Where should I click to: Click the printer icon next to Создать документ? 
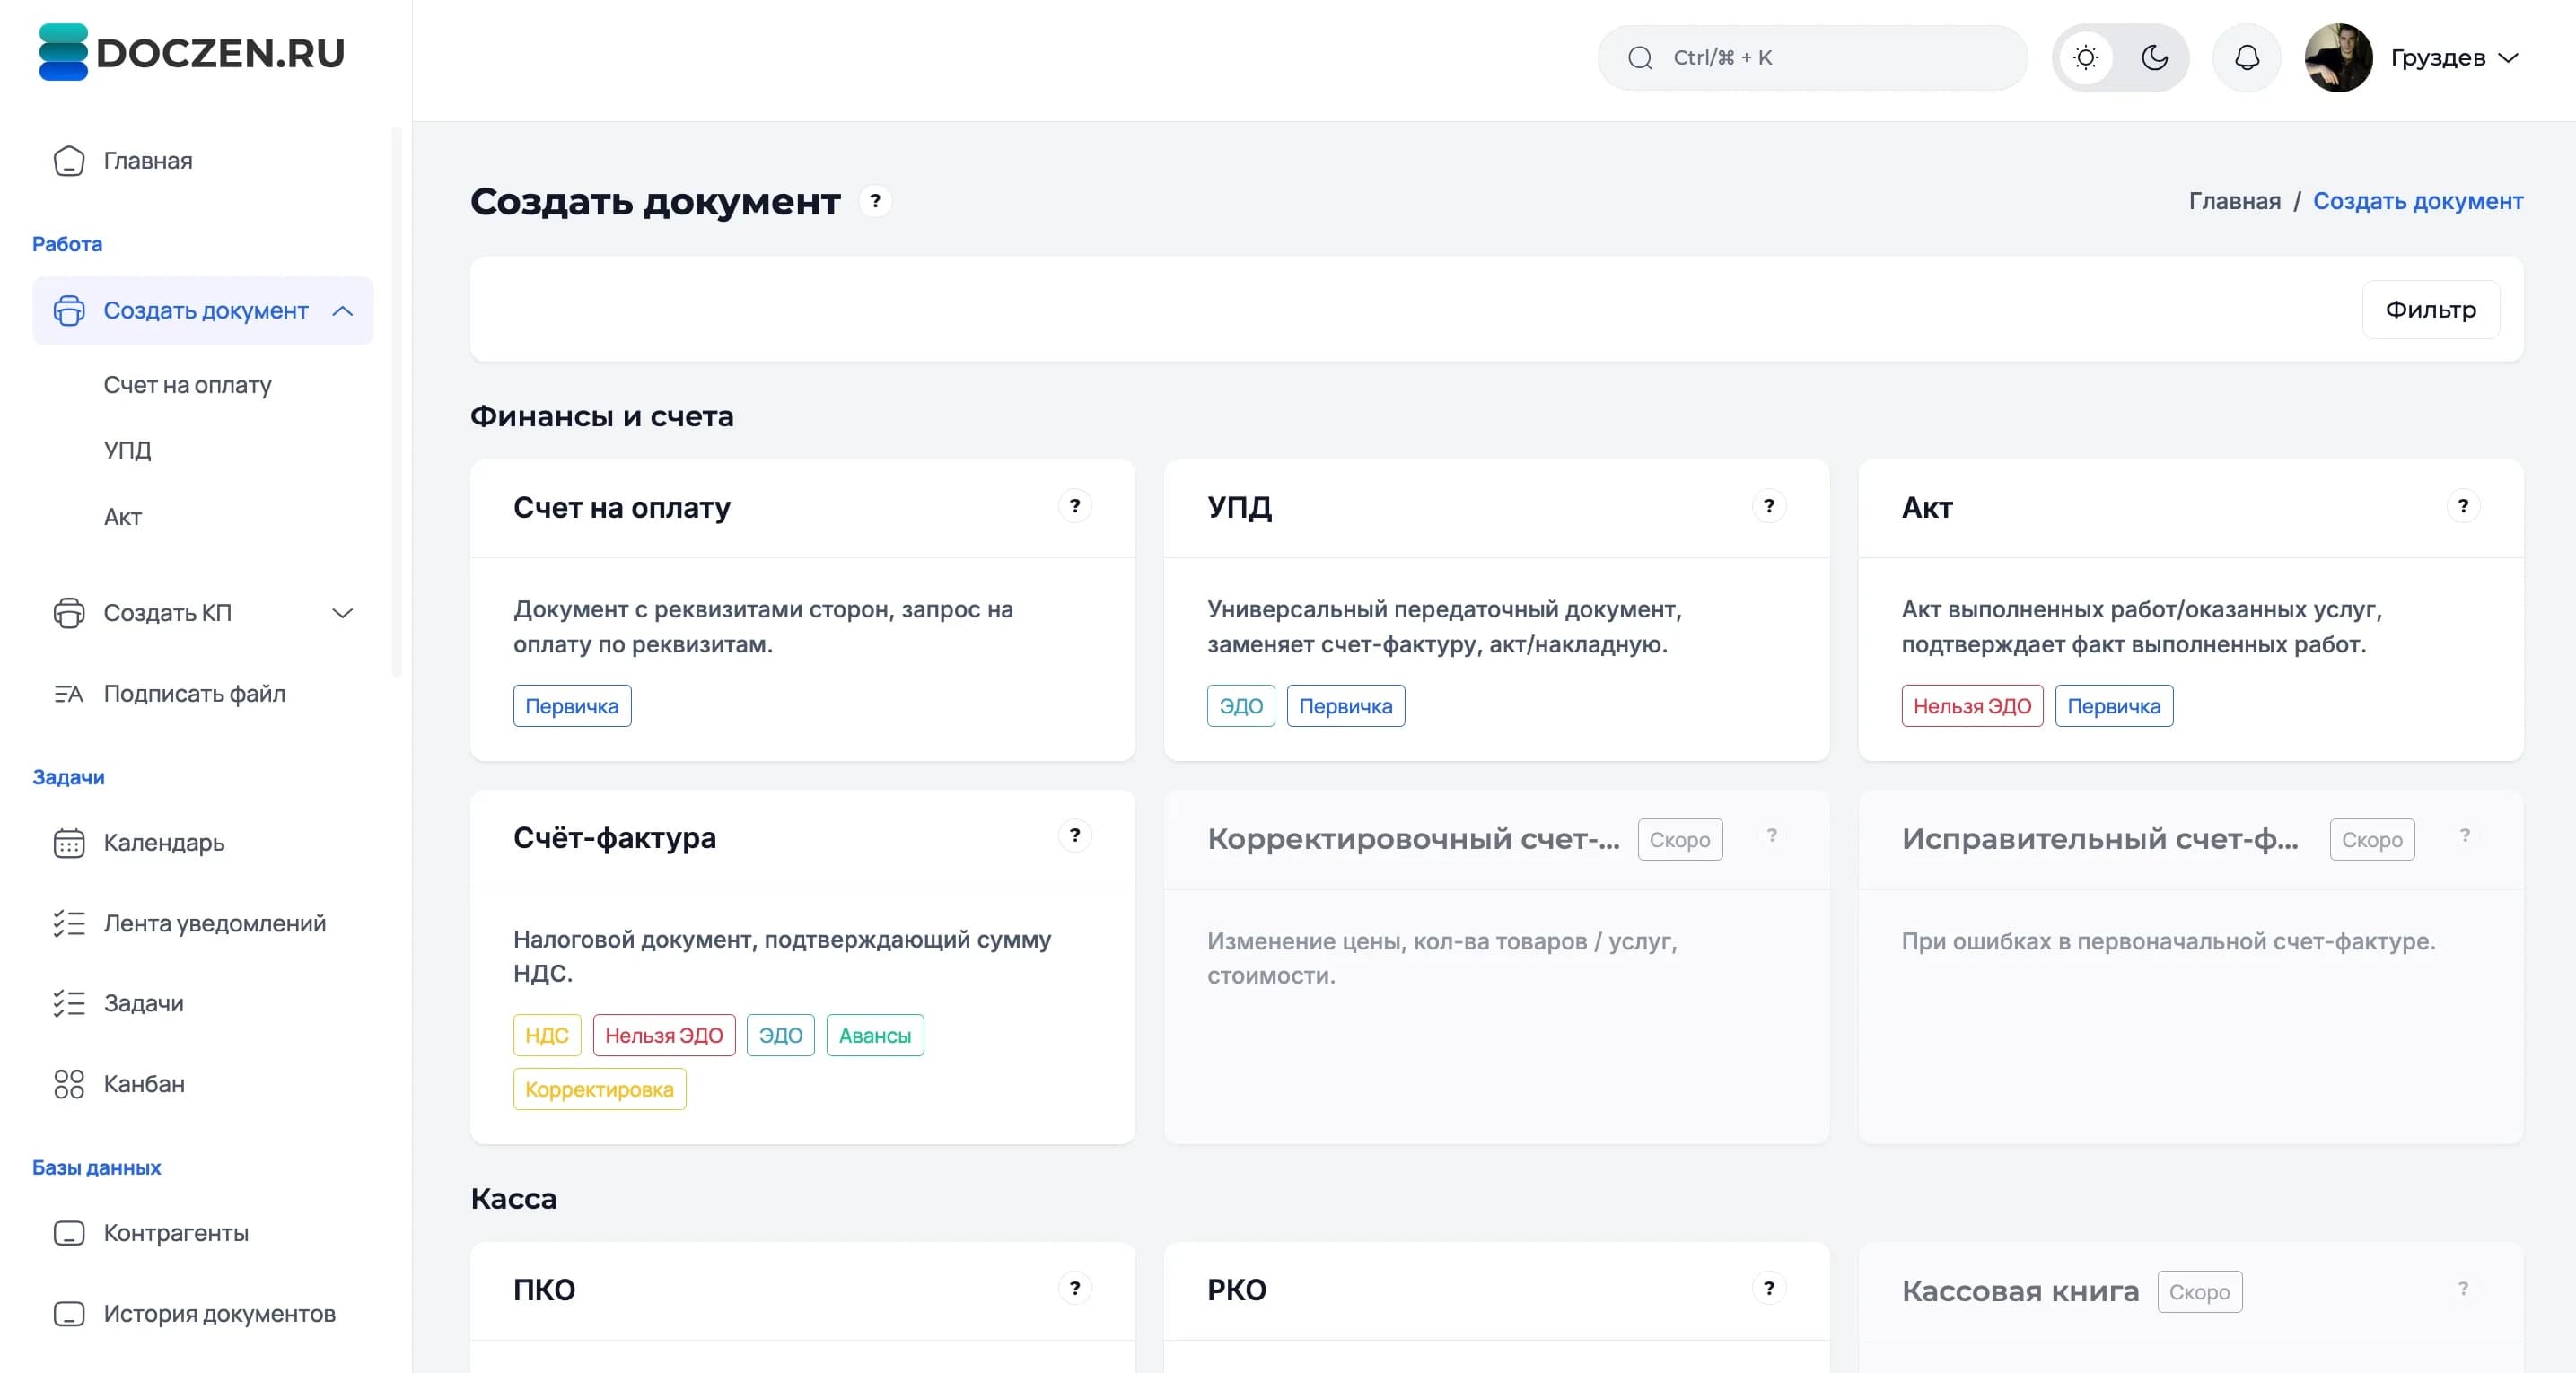pyautogui.click(x=69, y=311)
